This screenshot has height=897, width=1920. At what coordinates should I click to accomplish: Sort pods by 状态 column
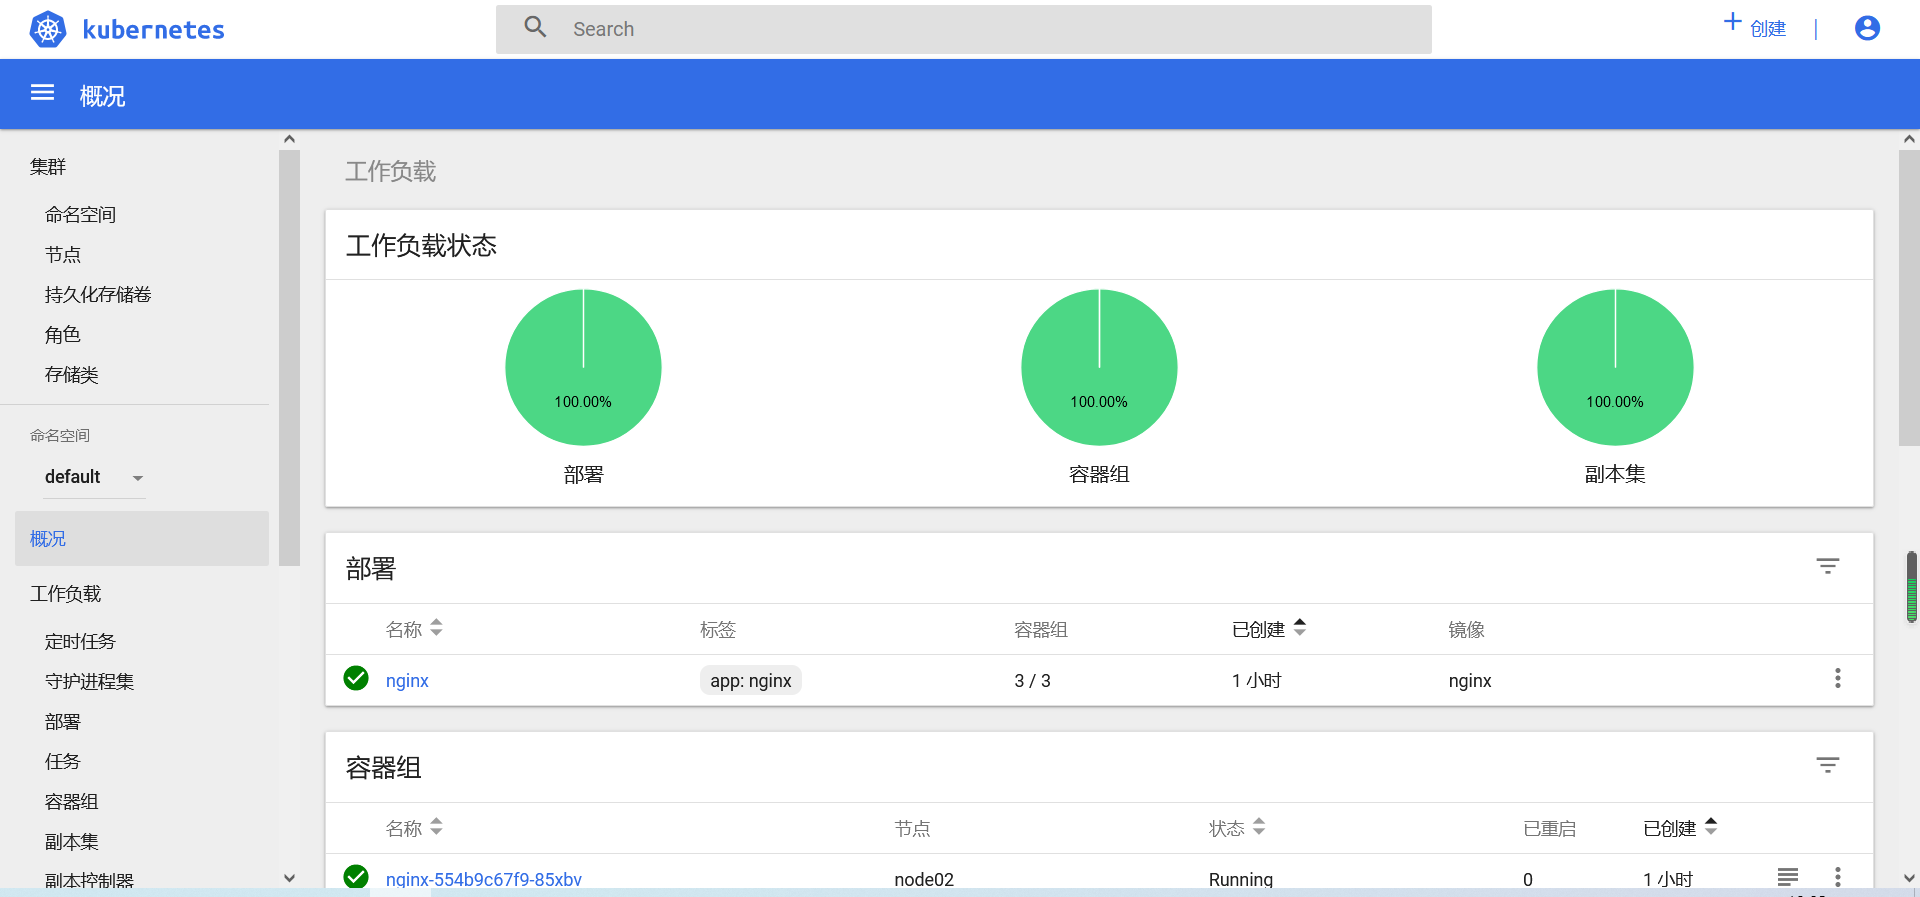[x=1237, y=828]
